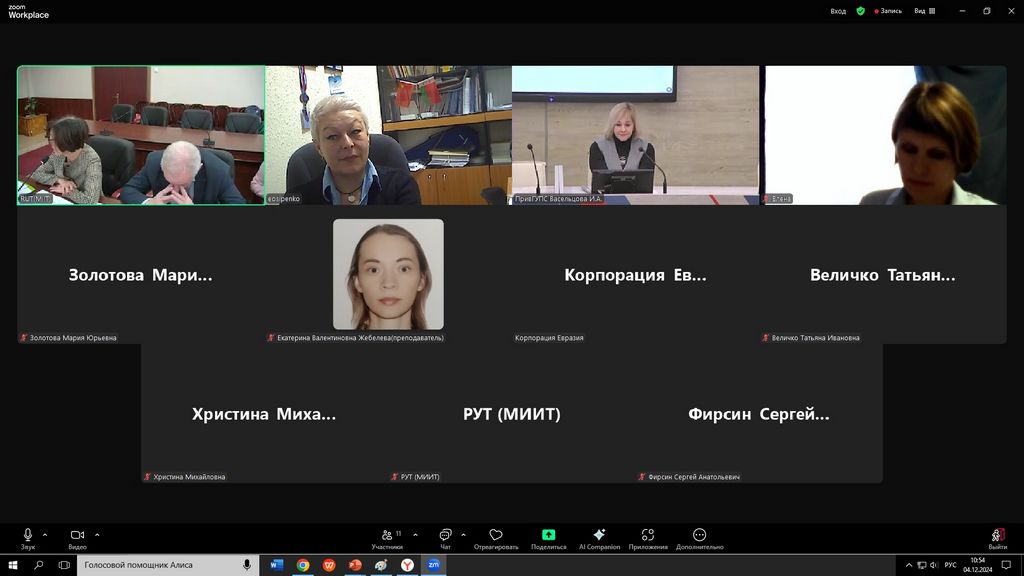This screenshot has width=1024, height=576.
Task: Toggle the camera (Видео) button
Action: click(x=77, y=536)
